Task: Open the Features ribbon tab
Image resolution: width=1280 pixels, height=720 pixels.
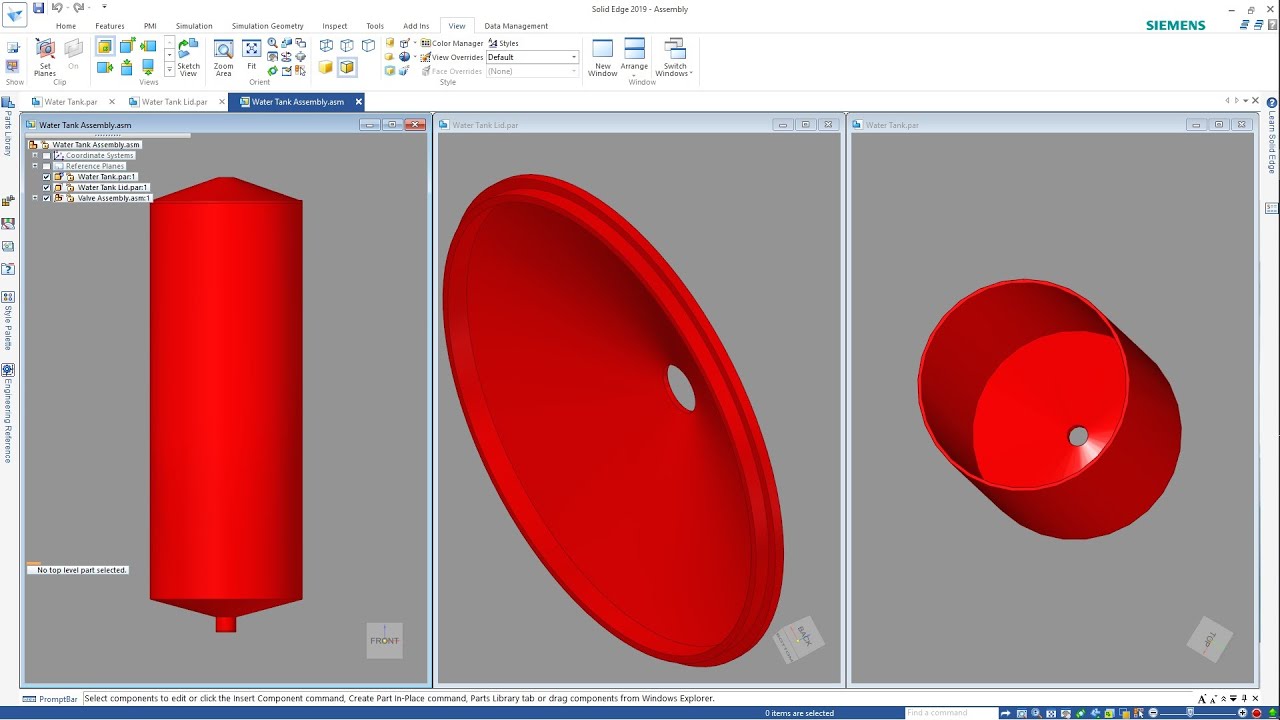Action: (110, 26)
